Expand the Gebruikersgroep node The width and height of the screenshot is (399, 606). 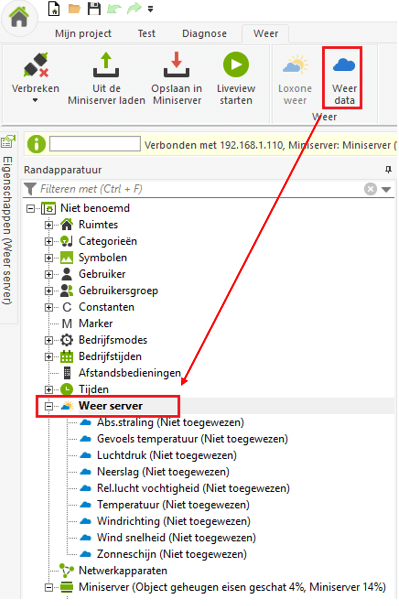point(49,291)
